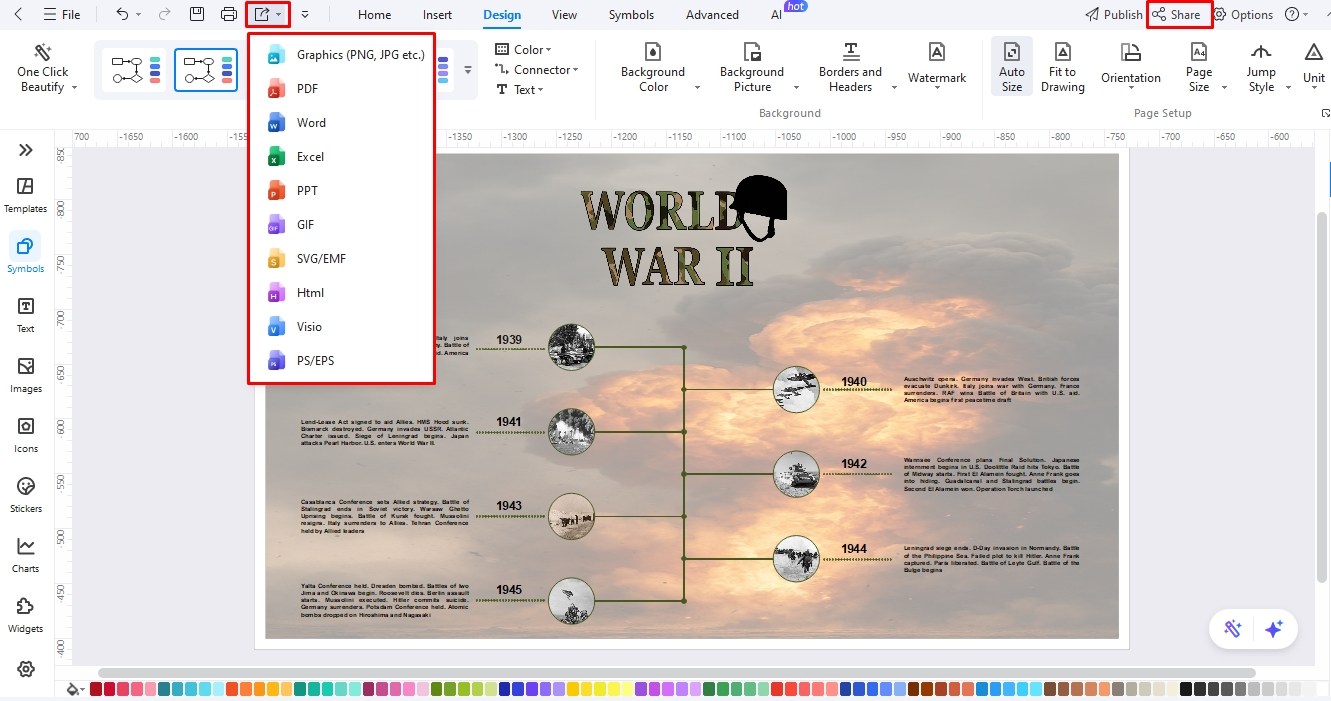Open the File menu
This screenshot has width=1331, height=701.
click(x=61, y=14)
